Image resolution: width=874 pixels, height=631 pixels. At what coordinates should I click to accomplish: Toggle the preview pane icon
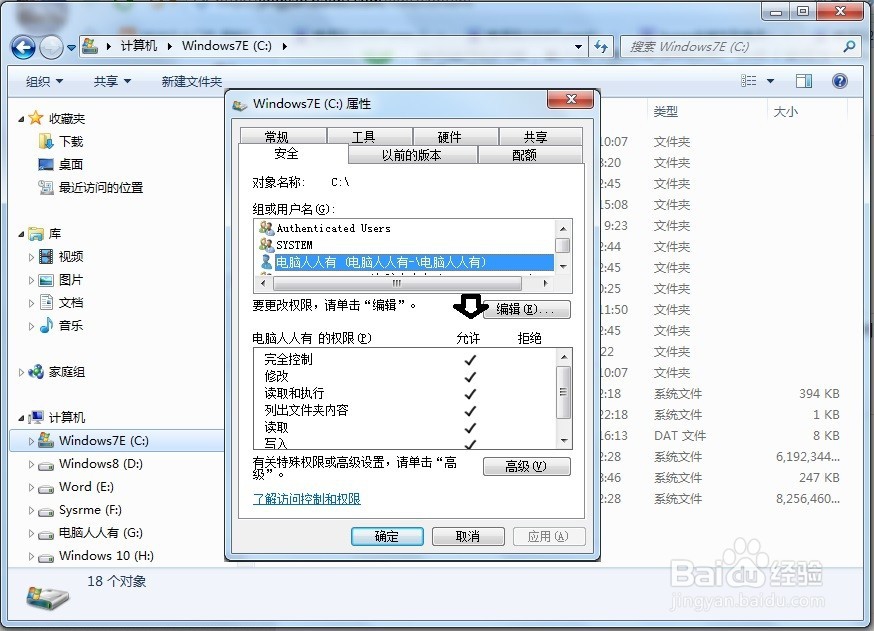click(x=803, y=81)
